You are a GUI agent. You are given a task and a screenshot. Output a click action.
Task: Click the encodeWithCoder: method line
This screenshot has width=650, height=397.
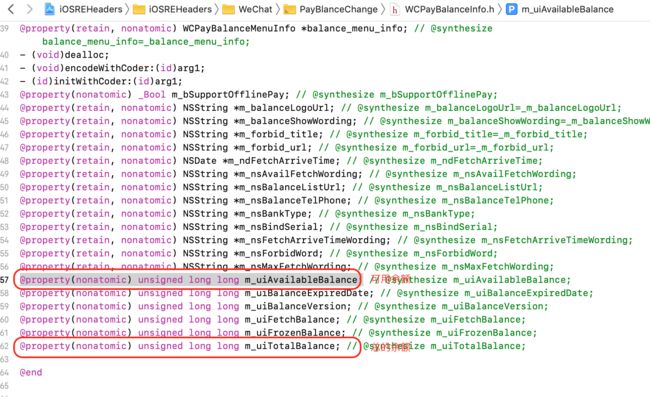tap(112, 68)
